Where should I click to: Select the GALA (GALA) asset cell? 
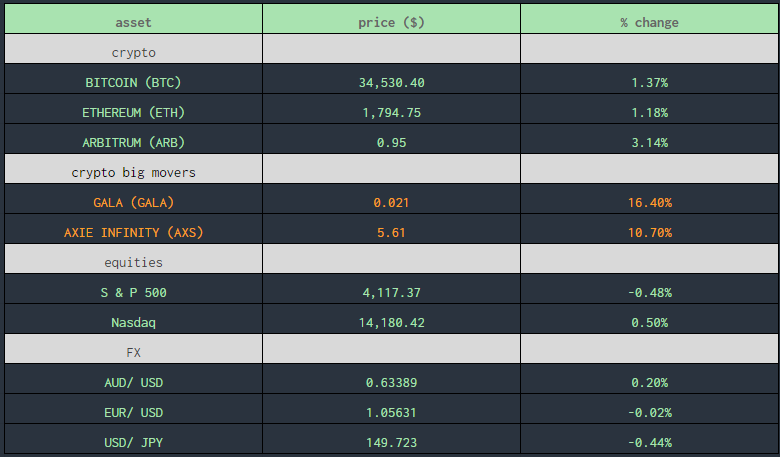coord(133,199)
